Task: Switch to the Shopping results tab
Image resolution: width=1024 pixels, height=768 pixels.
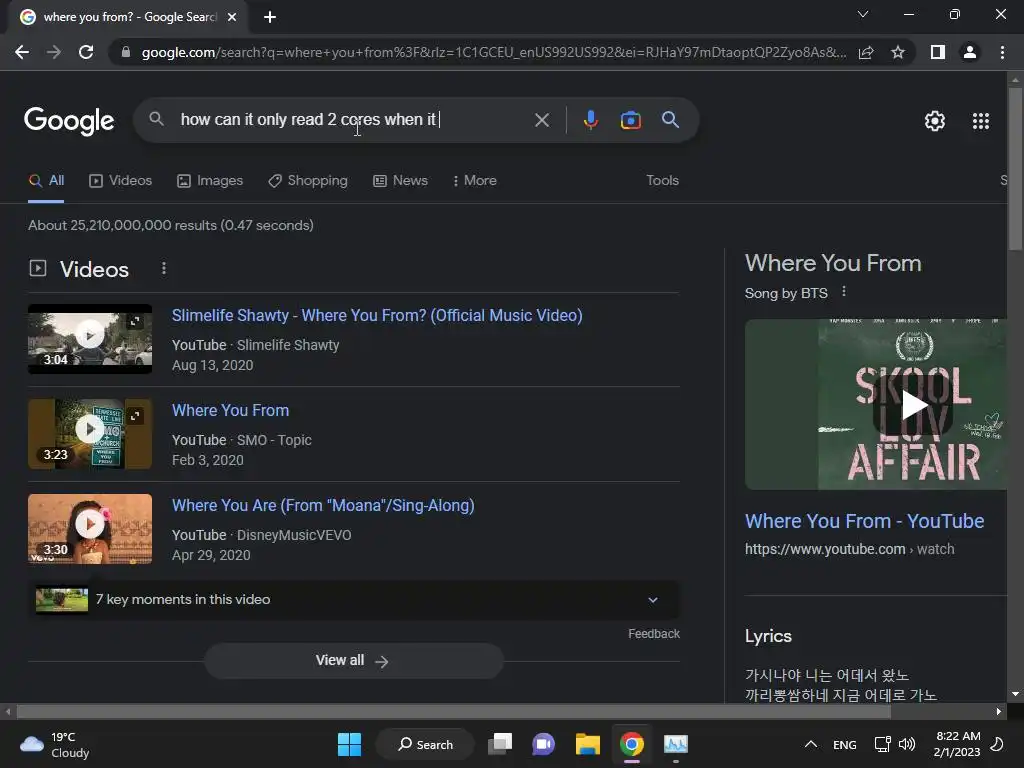Action: 308,181
